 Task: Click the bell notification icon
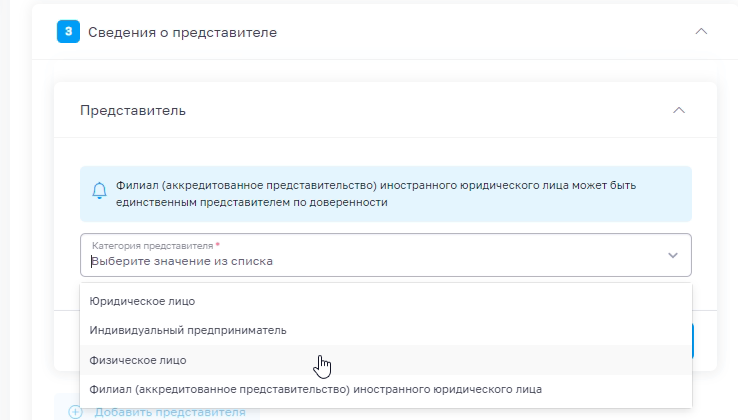(x=99, y=191)
